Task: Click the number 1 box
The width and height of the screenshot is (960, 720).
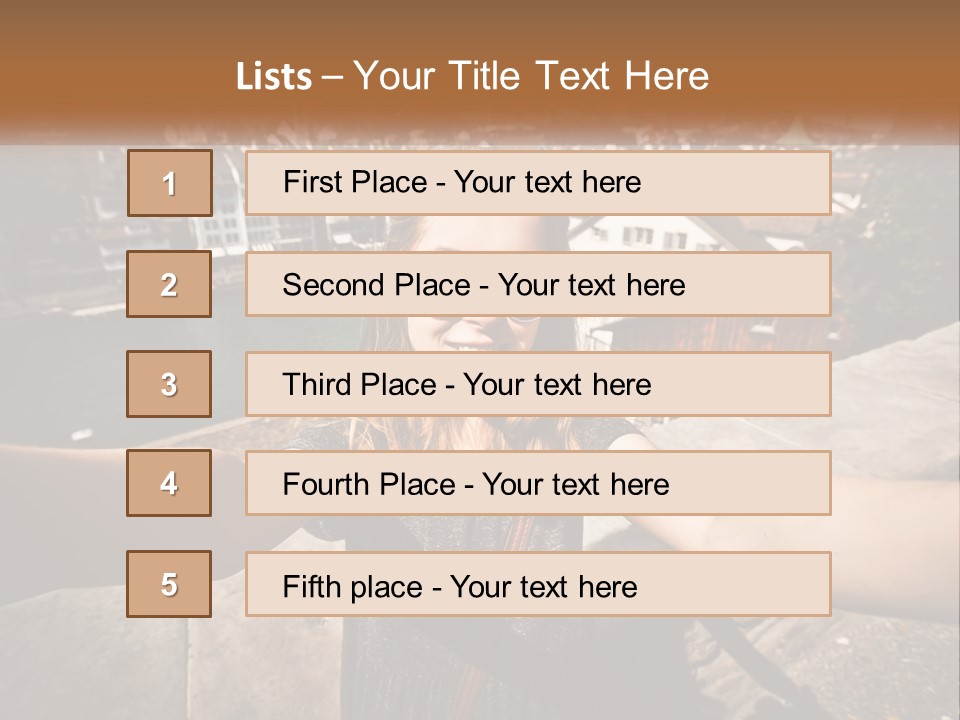Action: [170, 183]
